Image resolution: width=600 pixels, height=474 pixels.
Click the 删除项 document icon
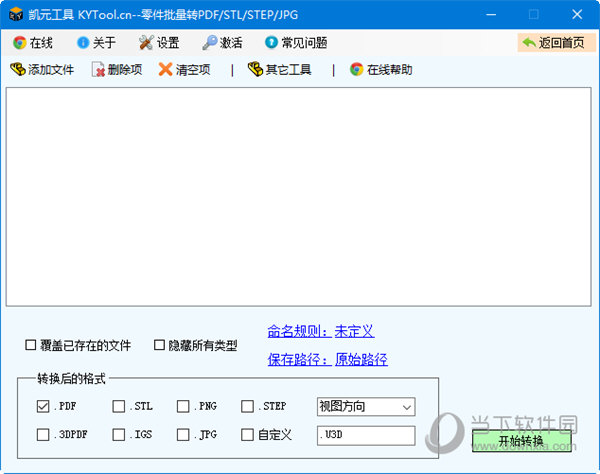(98, 70)
